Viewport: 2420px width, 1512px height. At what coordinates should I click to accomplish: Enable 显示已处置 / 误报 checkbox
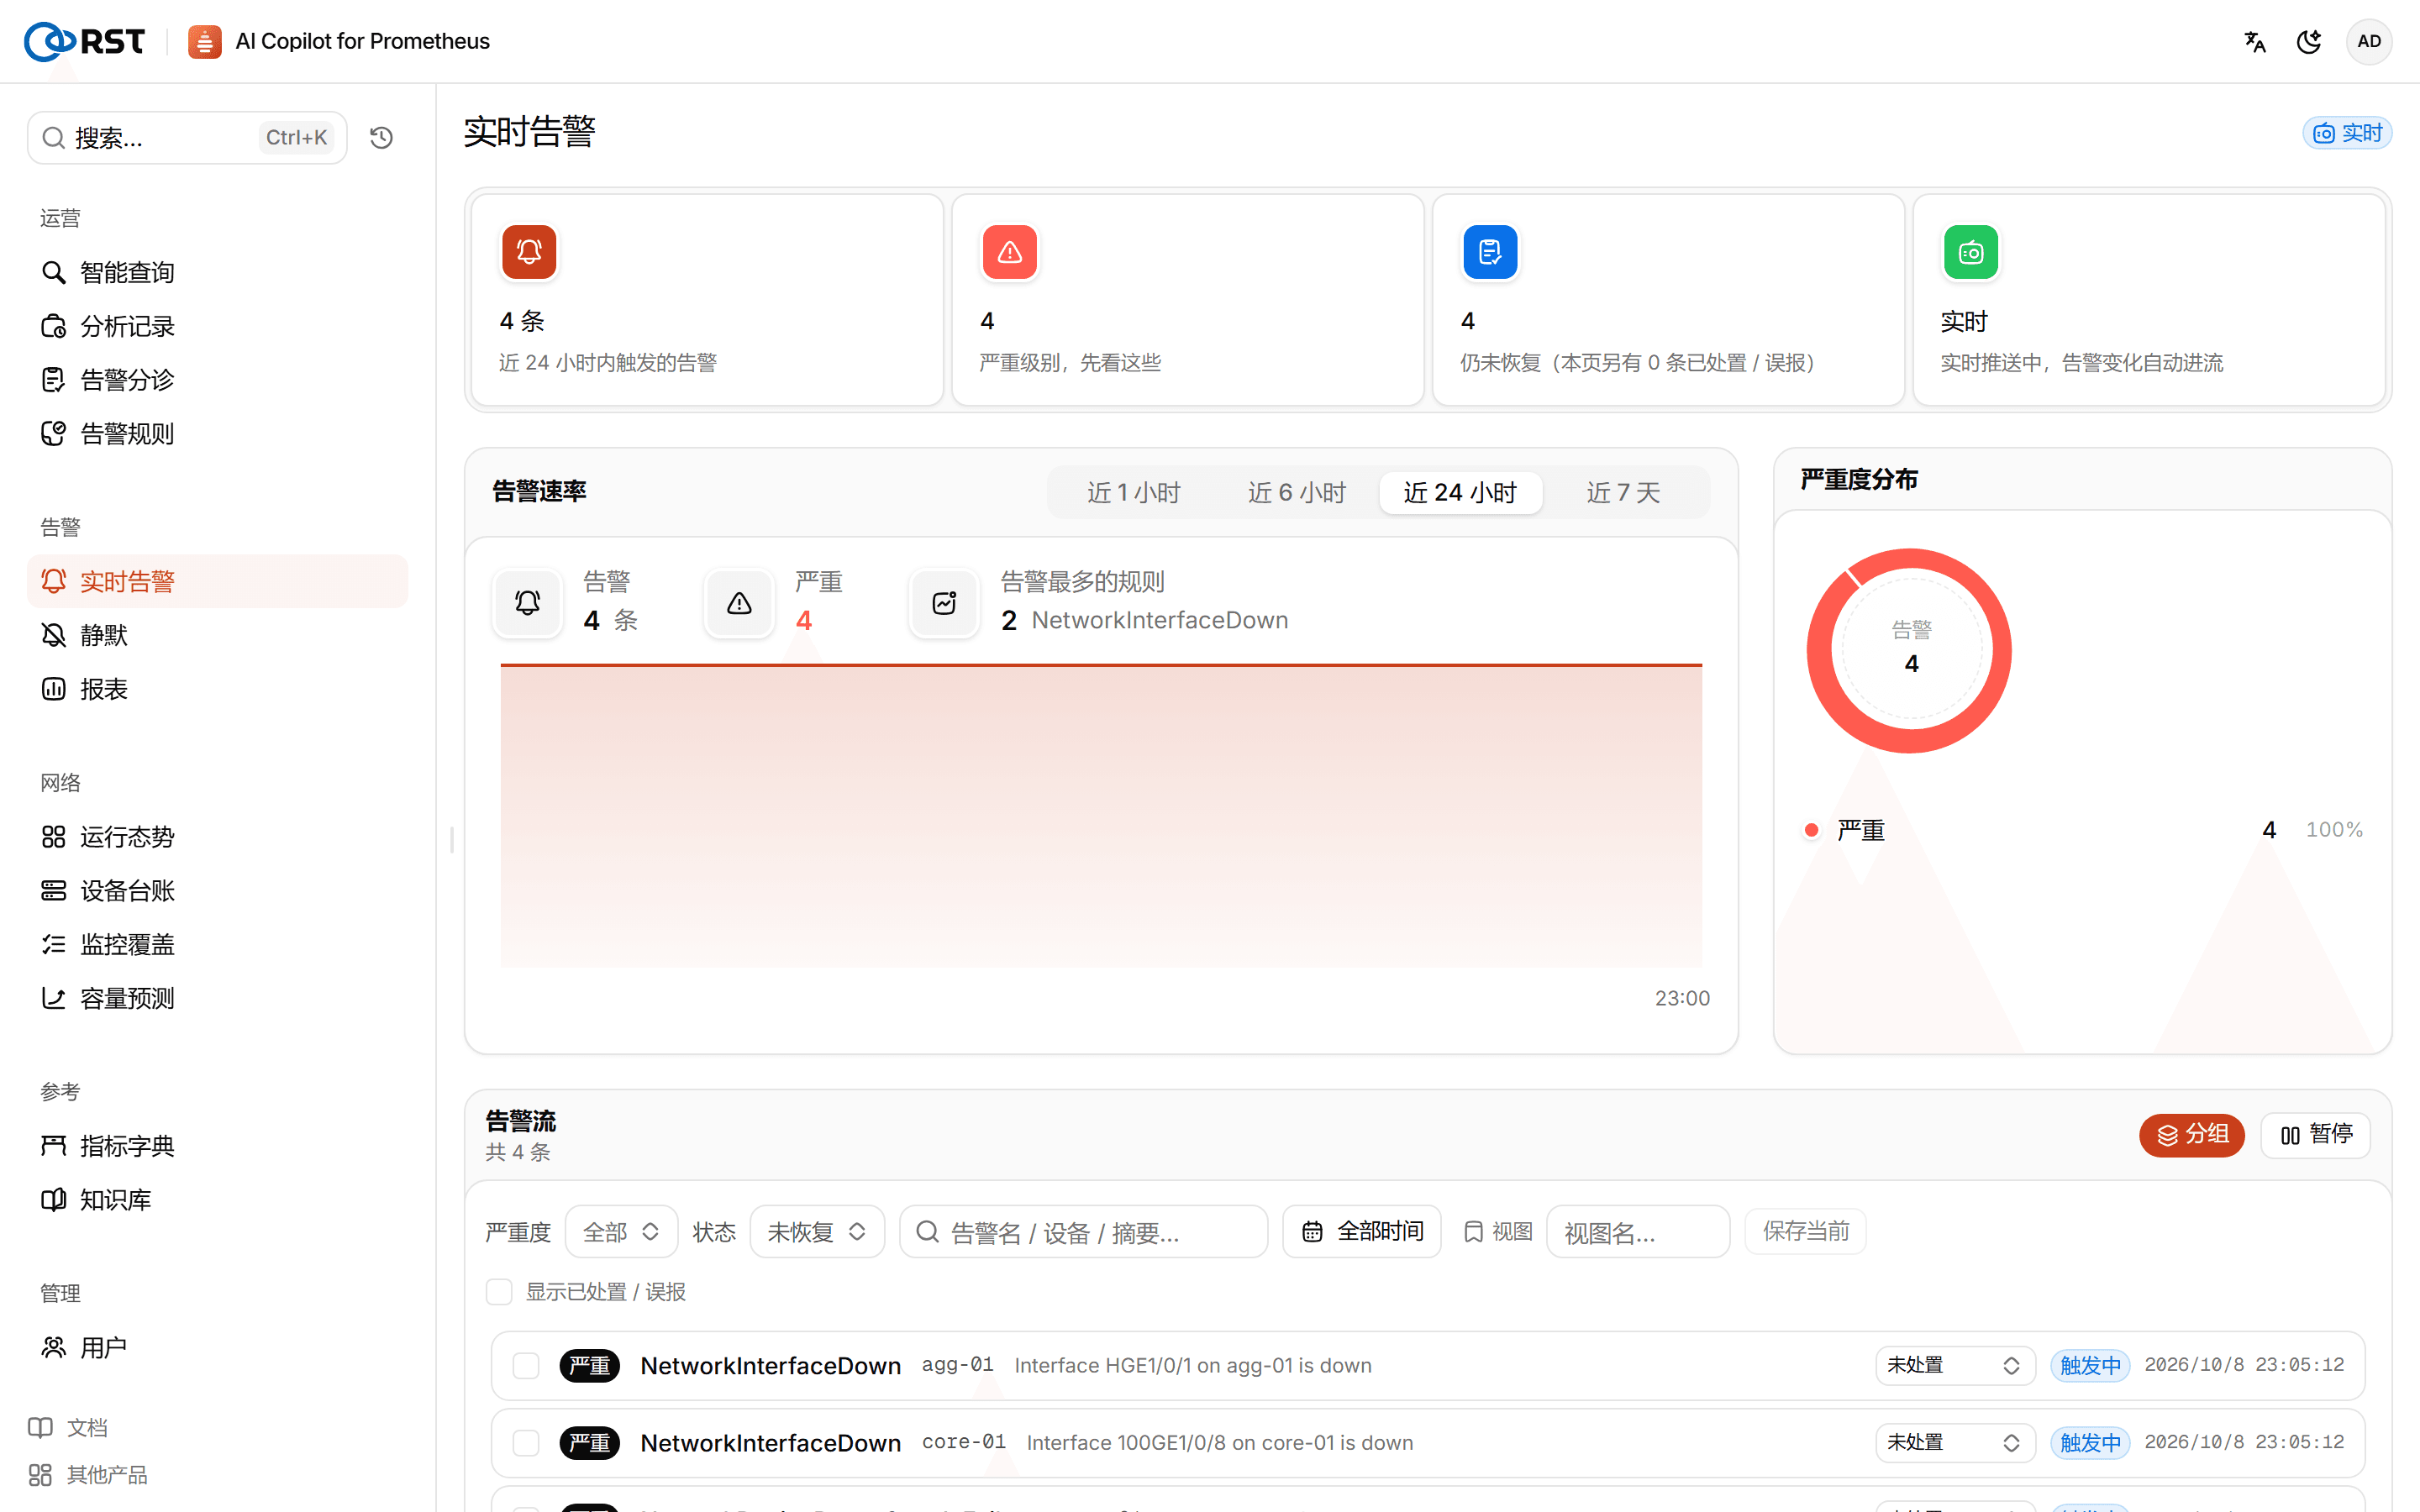pyautogui.click(x=499, y=1292)
